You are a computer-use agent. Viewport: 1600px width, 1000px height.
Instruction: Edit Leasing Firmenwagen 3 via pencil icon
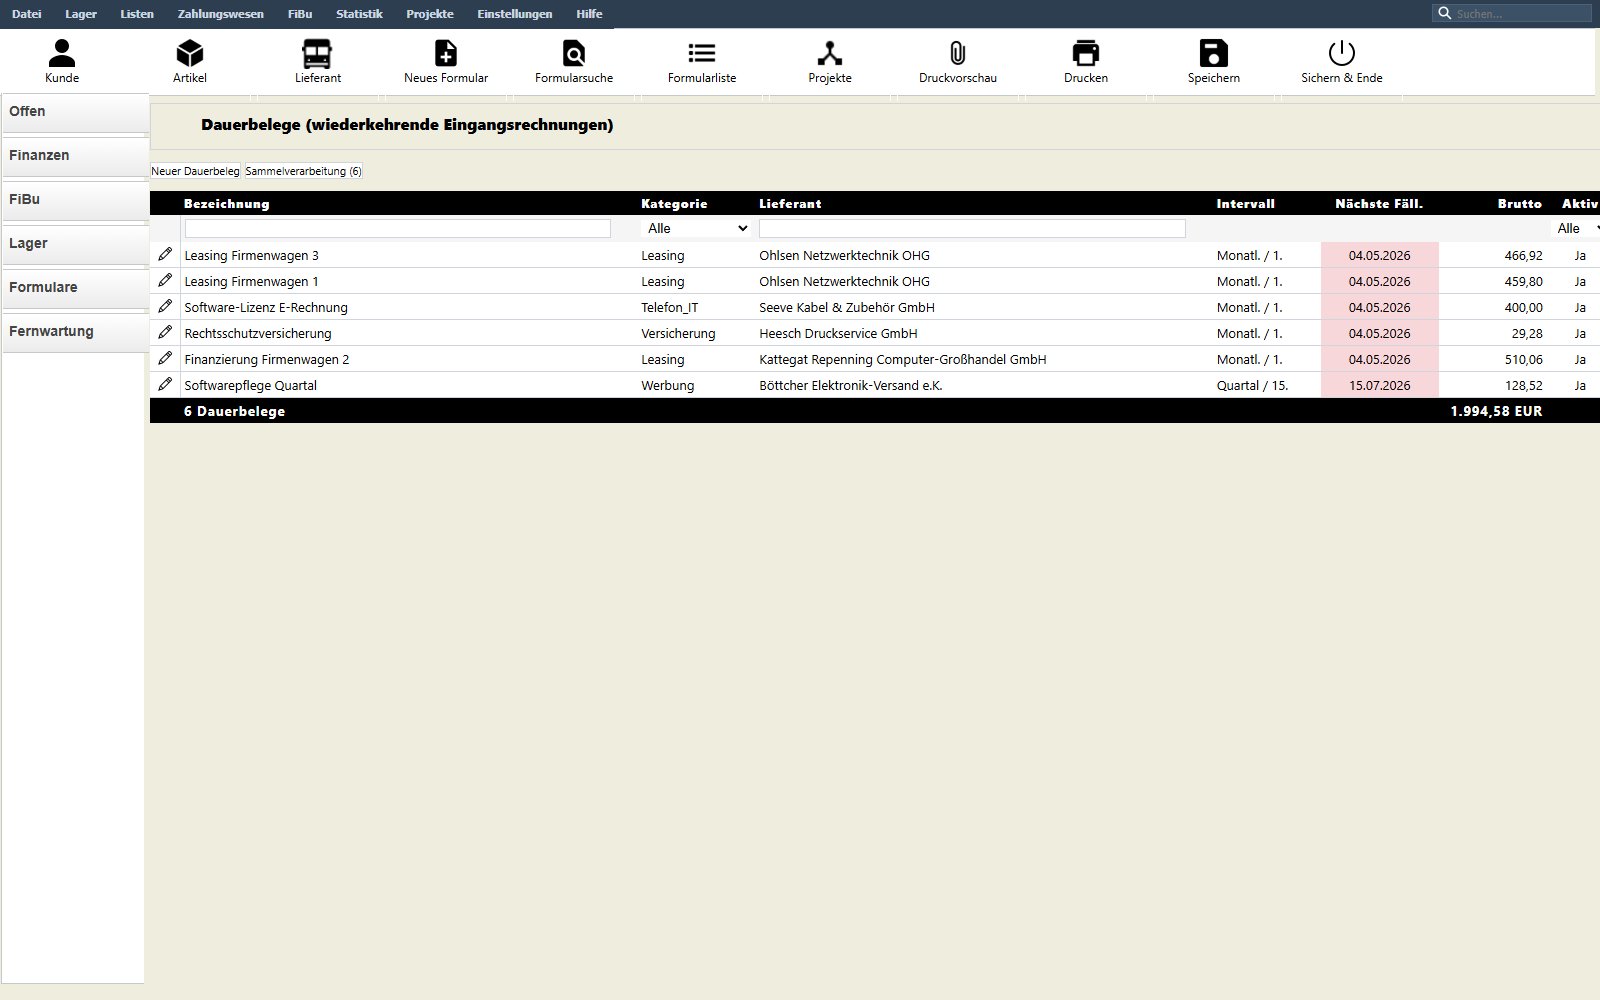166,254
